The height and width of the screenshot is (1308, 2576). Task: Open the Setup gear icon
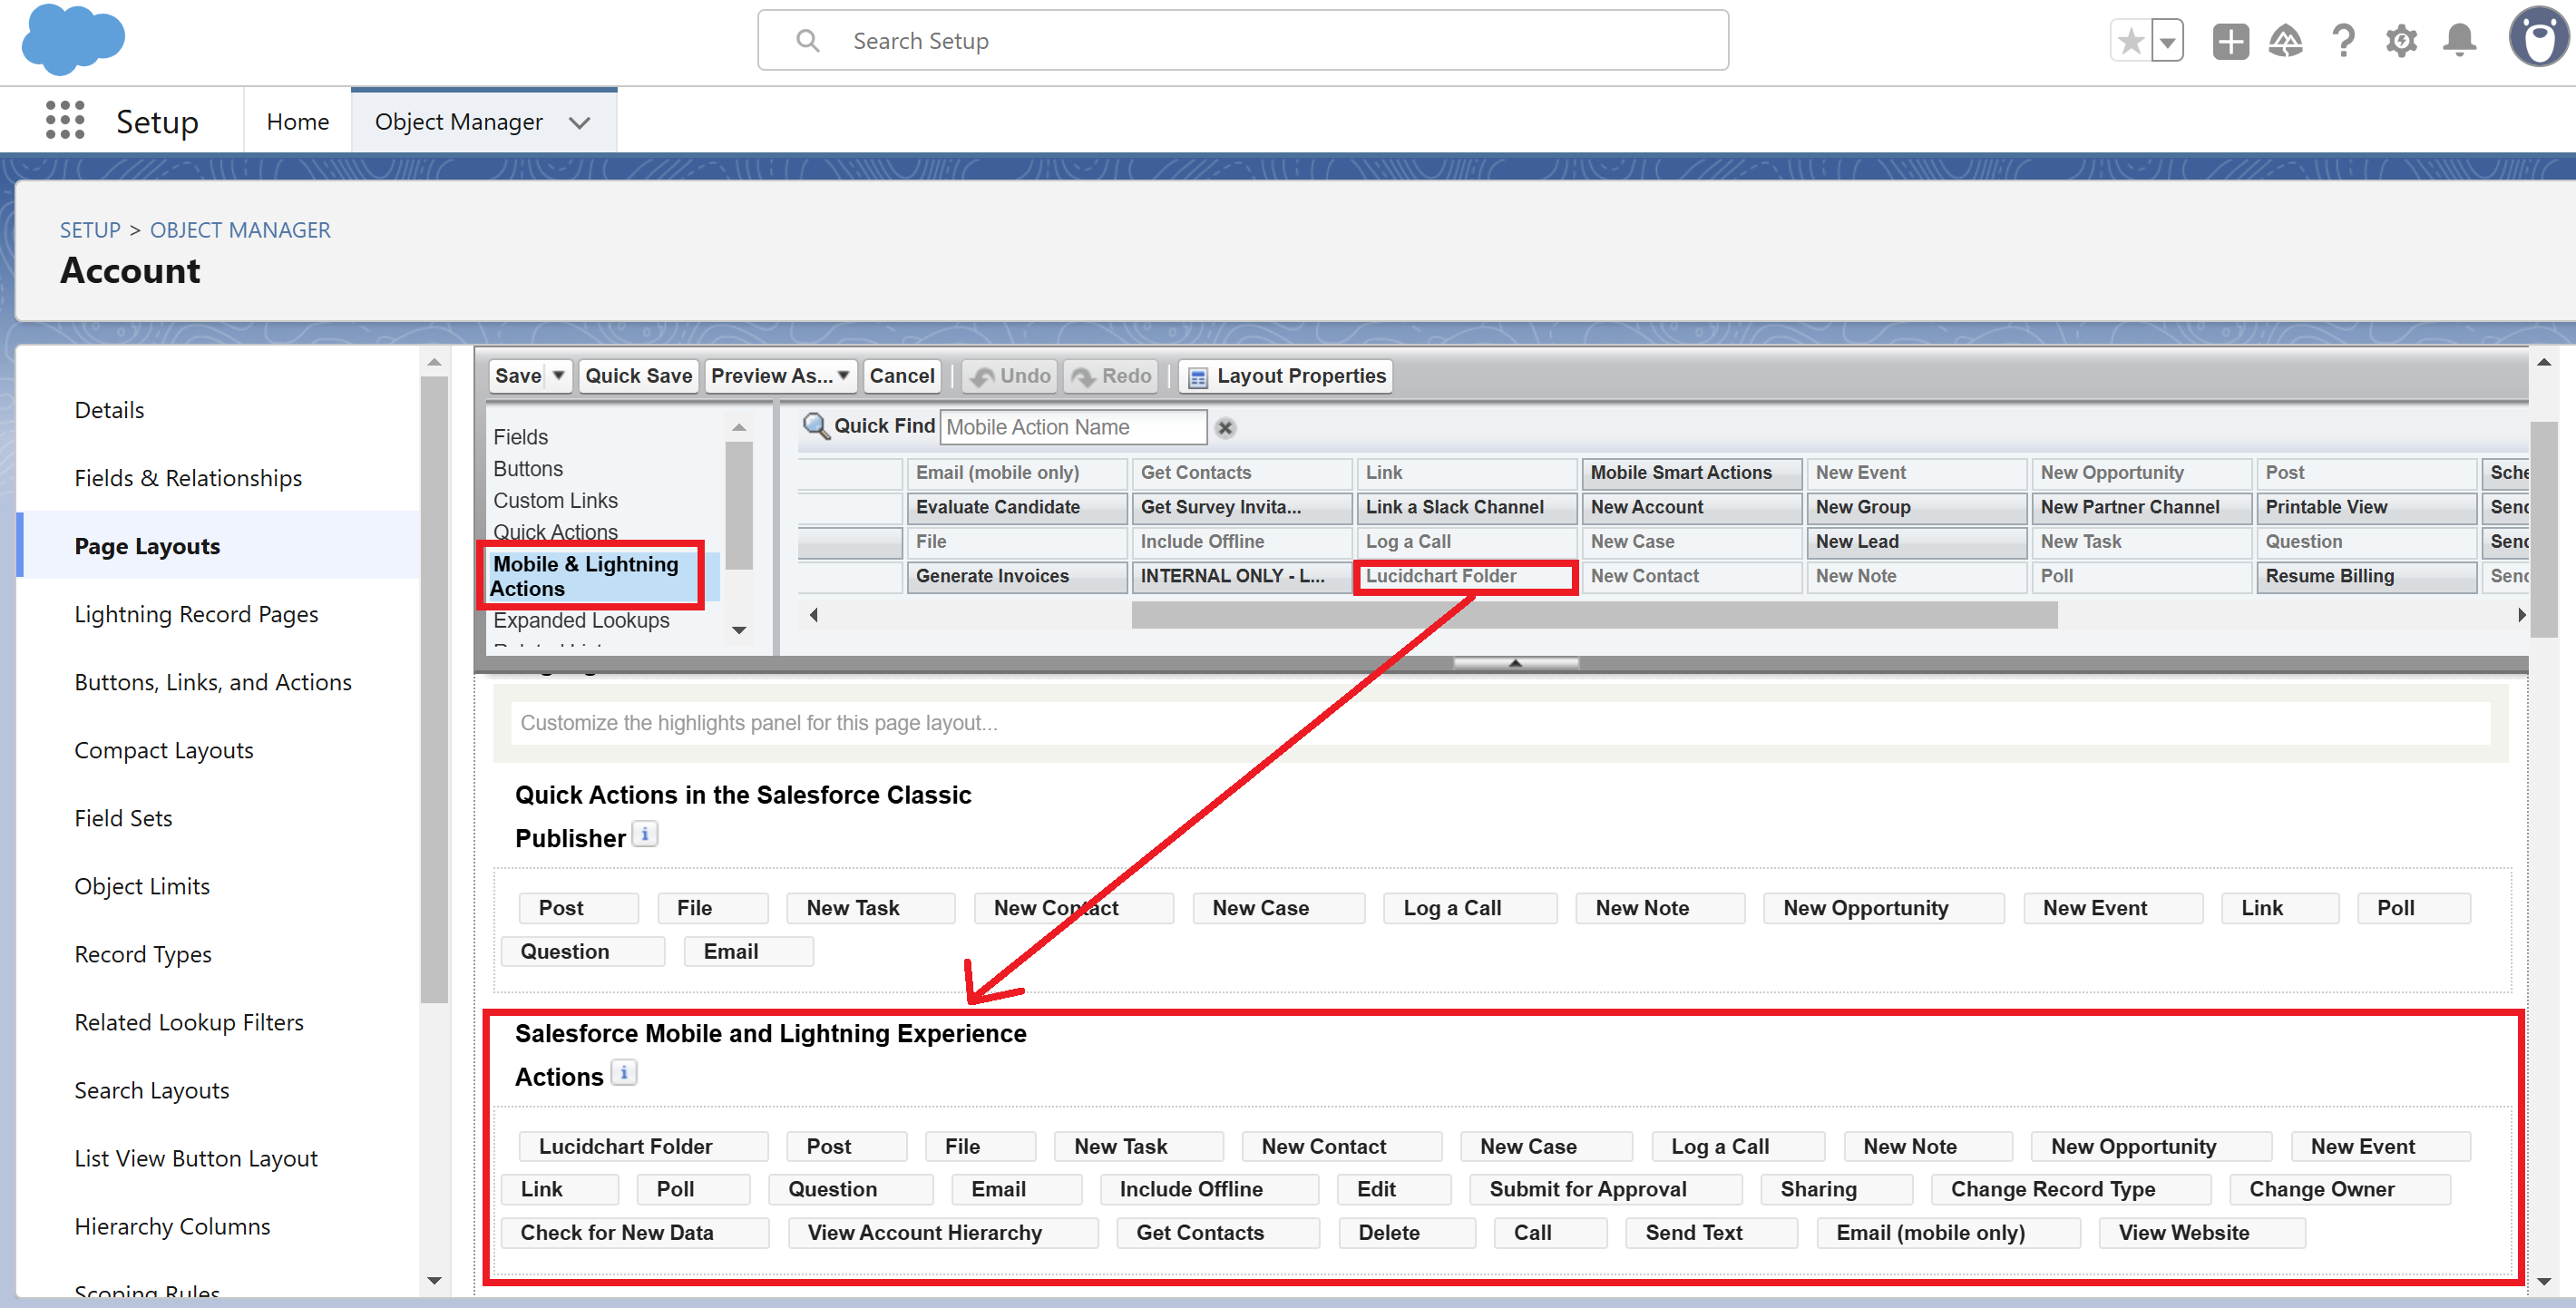(x=2401, y=41)
